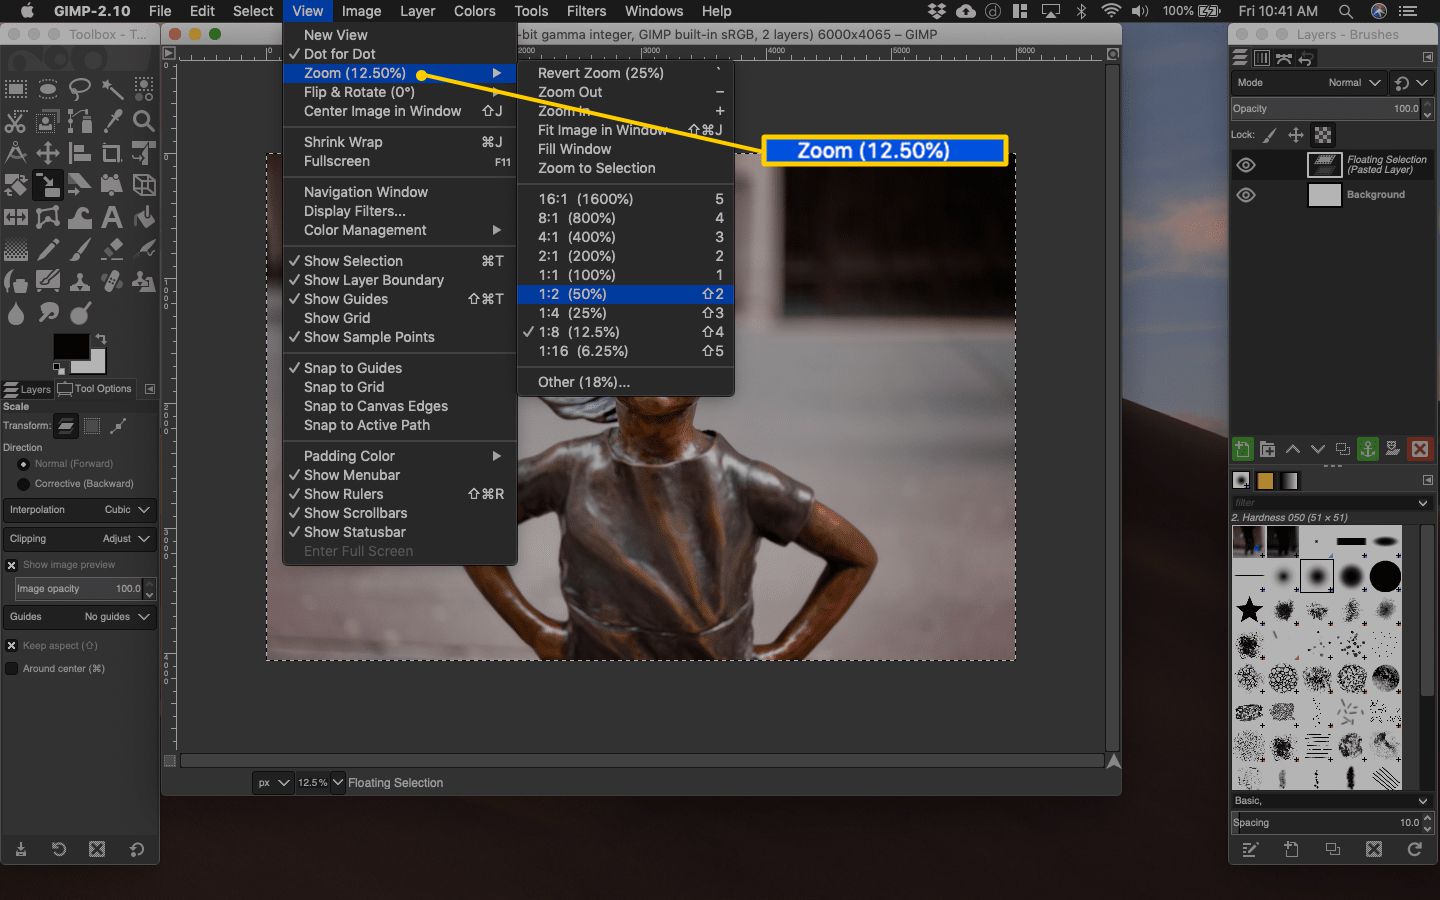The height and width of the screenshot is (900, 1440).
Task: Select the Free Select lasso tool
Action: [80, 89]
